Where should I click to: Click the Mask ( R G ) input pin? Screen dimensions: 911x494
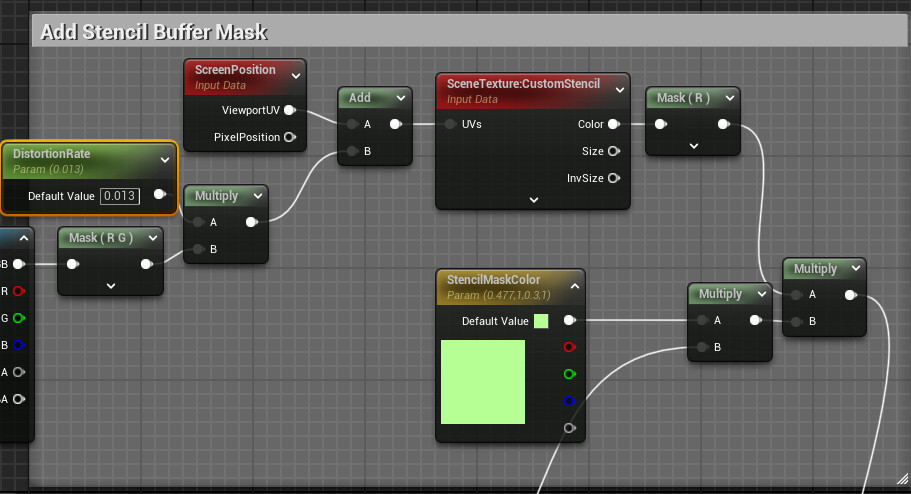[x=72, y=264]
